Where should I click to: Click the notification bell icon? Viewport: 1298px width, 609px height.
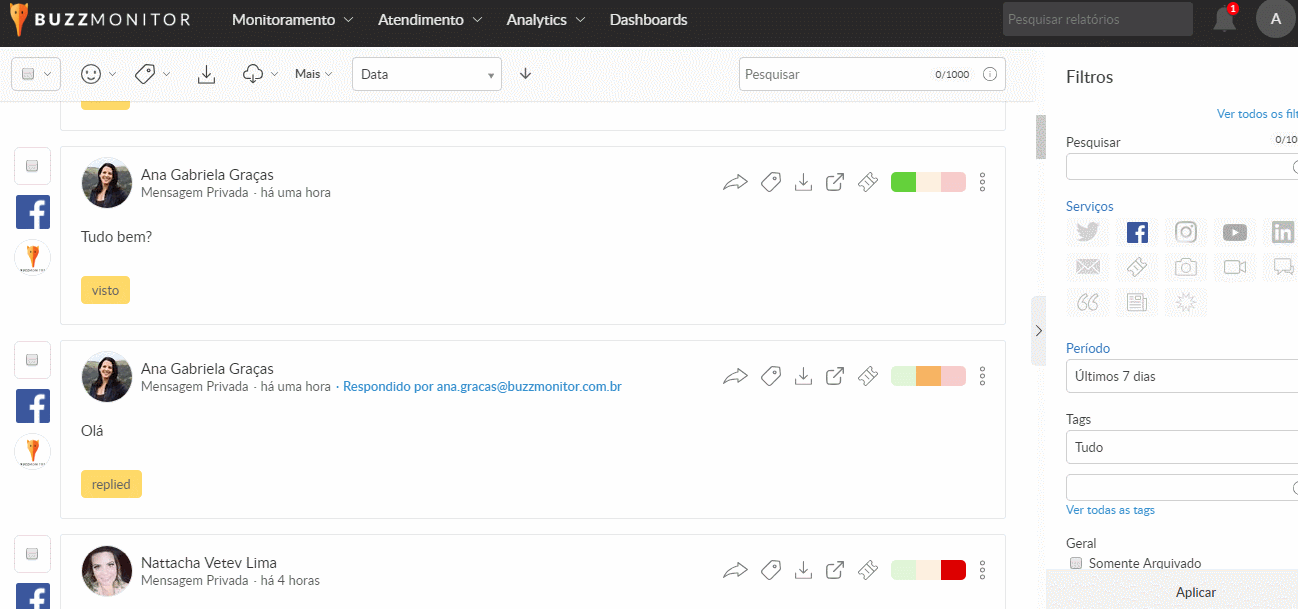pos(1224,20)
